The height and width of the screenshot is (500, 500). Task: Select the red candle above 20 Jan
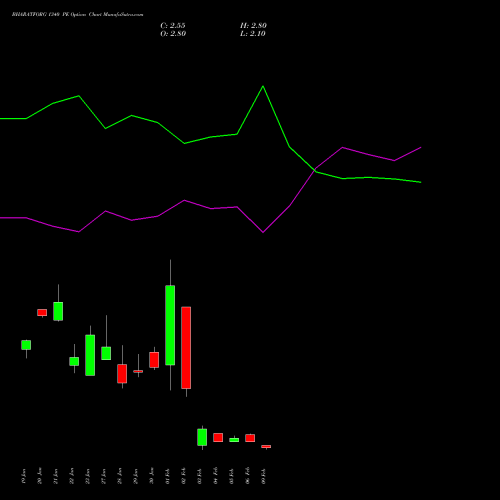click(x=42, y=312)
